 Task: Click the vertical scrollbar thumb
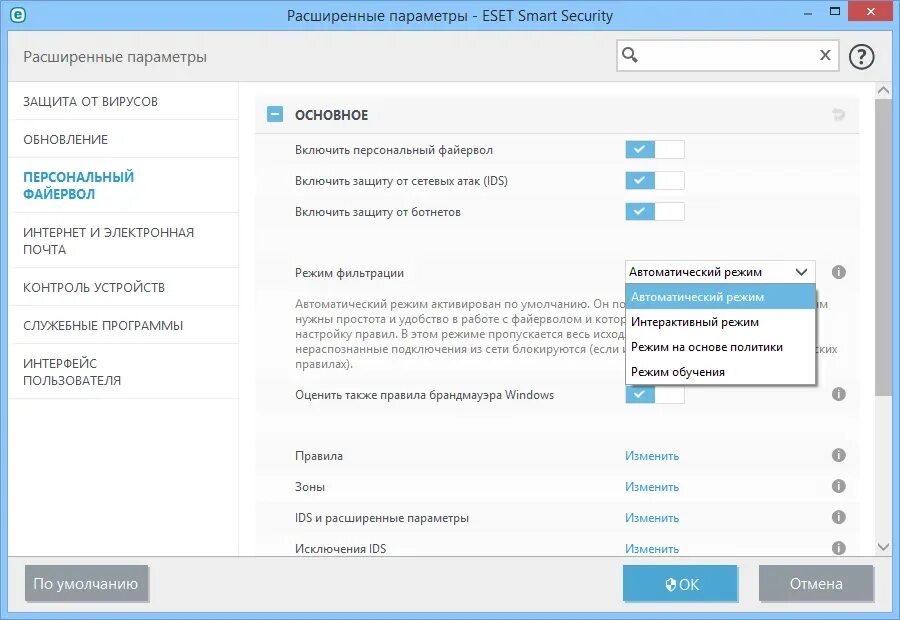[x=883, y=247]
